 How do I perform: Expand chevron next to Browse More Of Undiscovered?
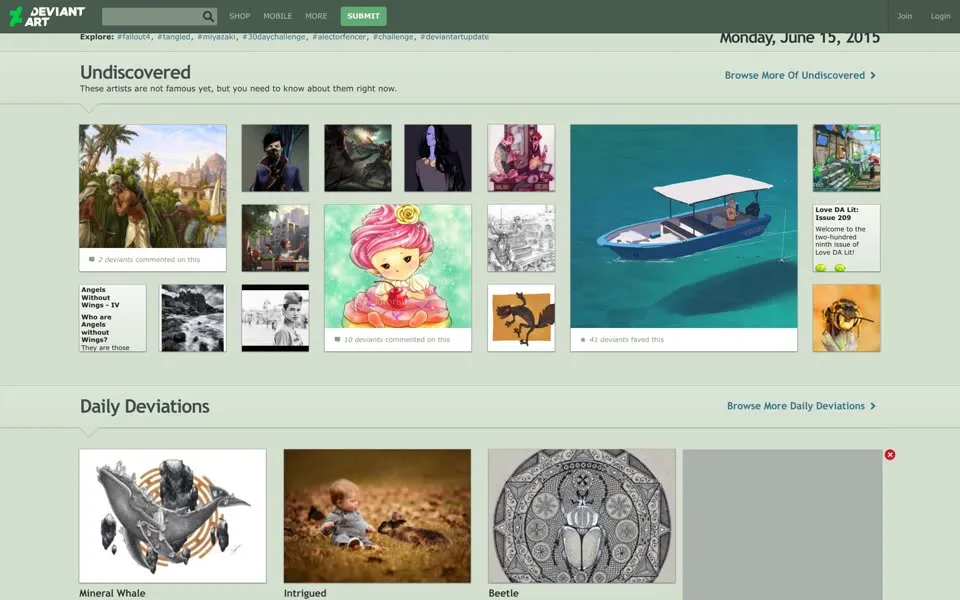point(873,75)
